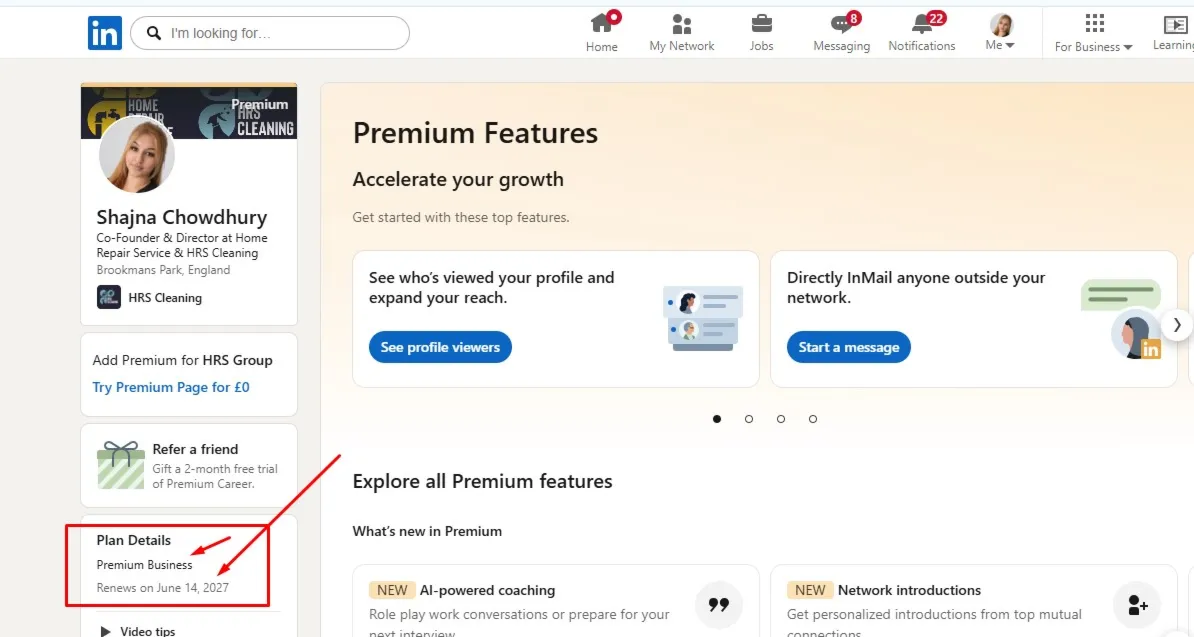Expand the For Business dropdown arrow
1194x637 pixels.
(1128, 47)
